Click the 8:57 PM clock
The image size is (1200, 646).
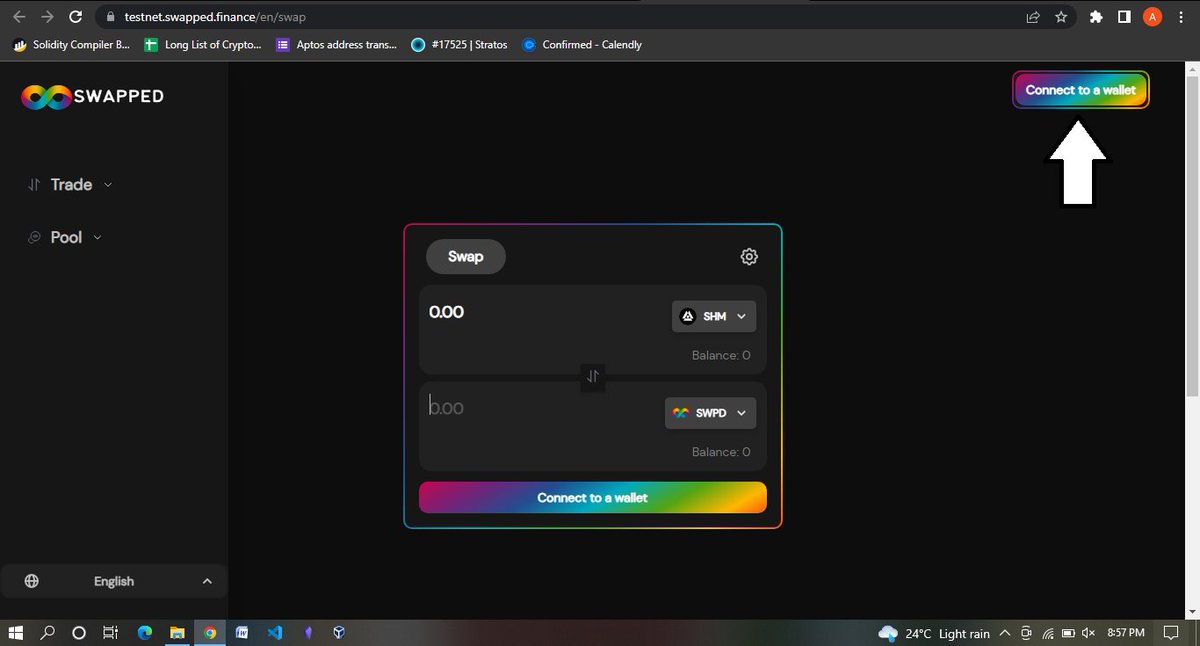(1126, 634)
